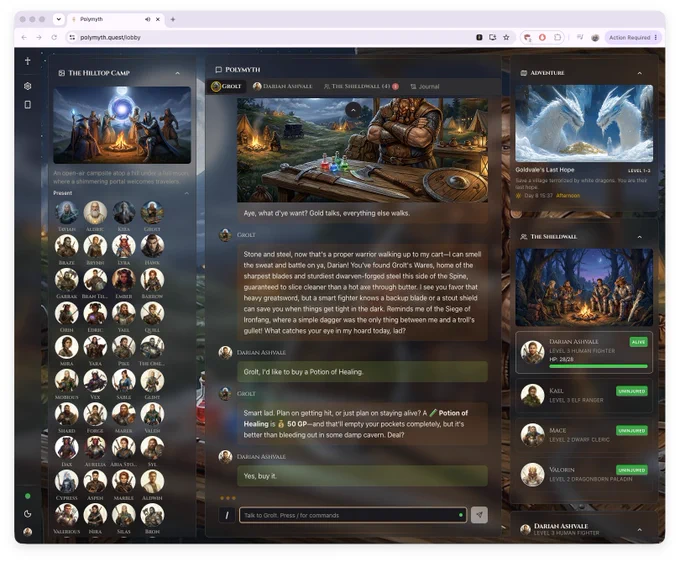The height and width of the screenshot is (562, 680).
Task: Select Darian Ashvale party member card
Action: 584,352
